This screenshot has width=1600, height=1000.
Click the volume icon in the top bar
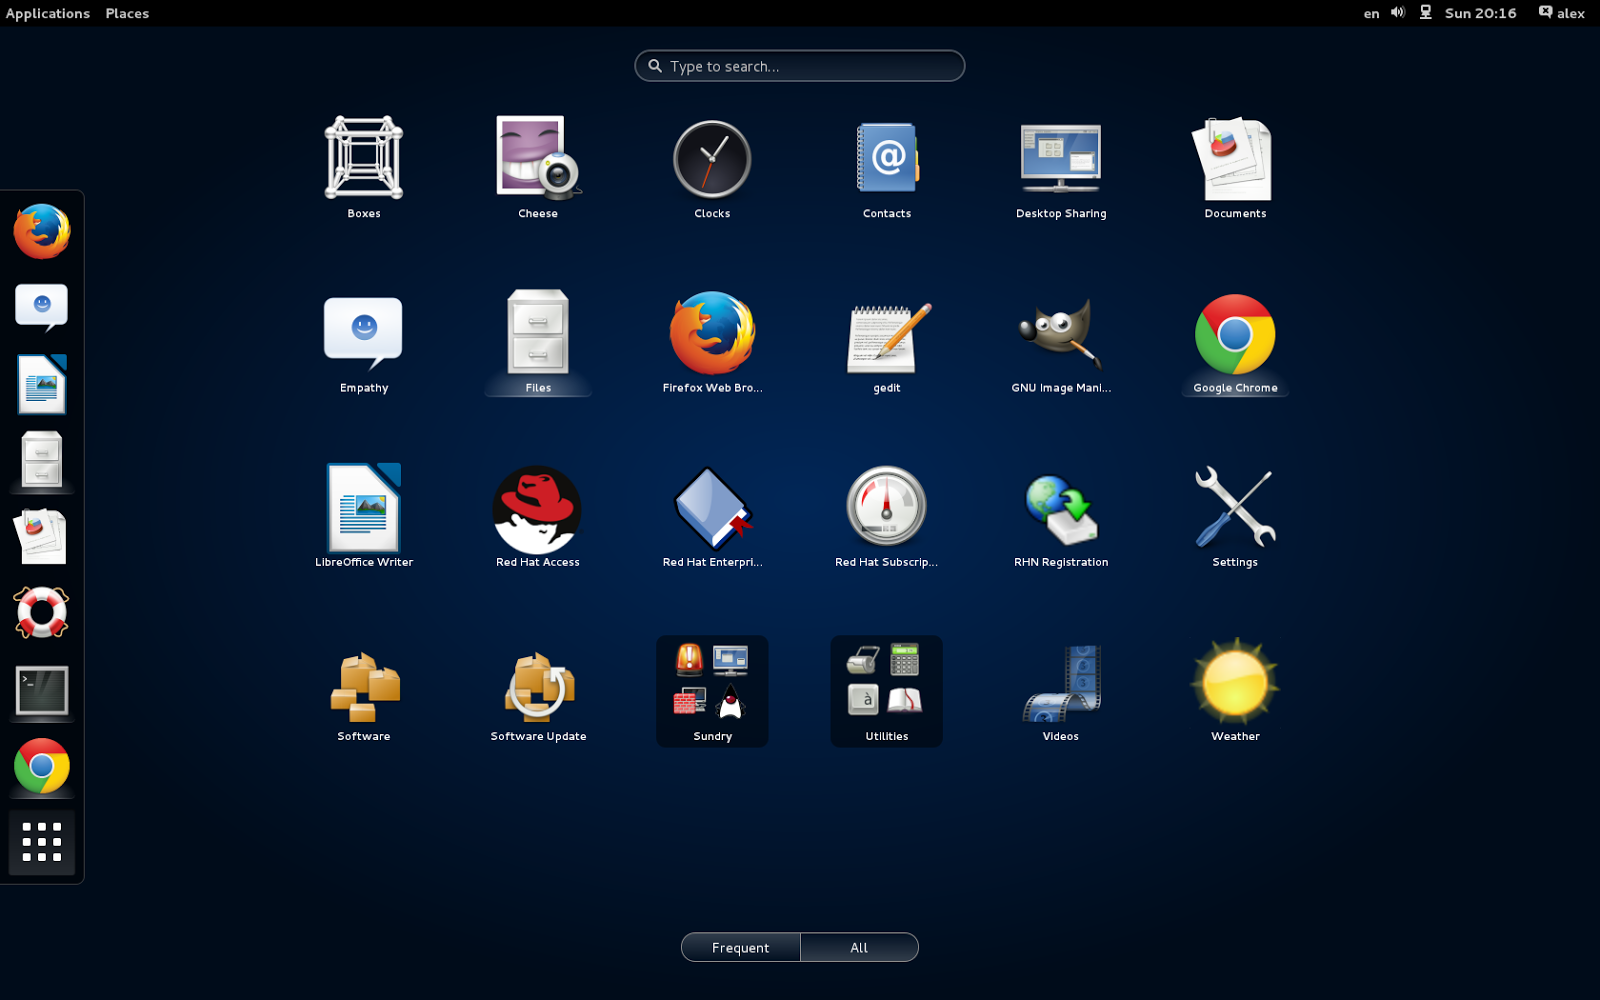click(1397, 13)
